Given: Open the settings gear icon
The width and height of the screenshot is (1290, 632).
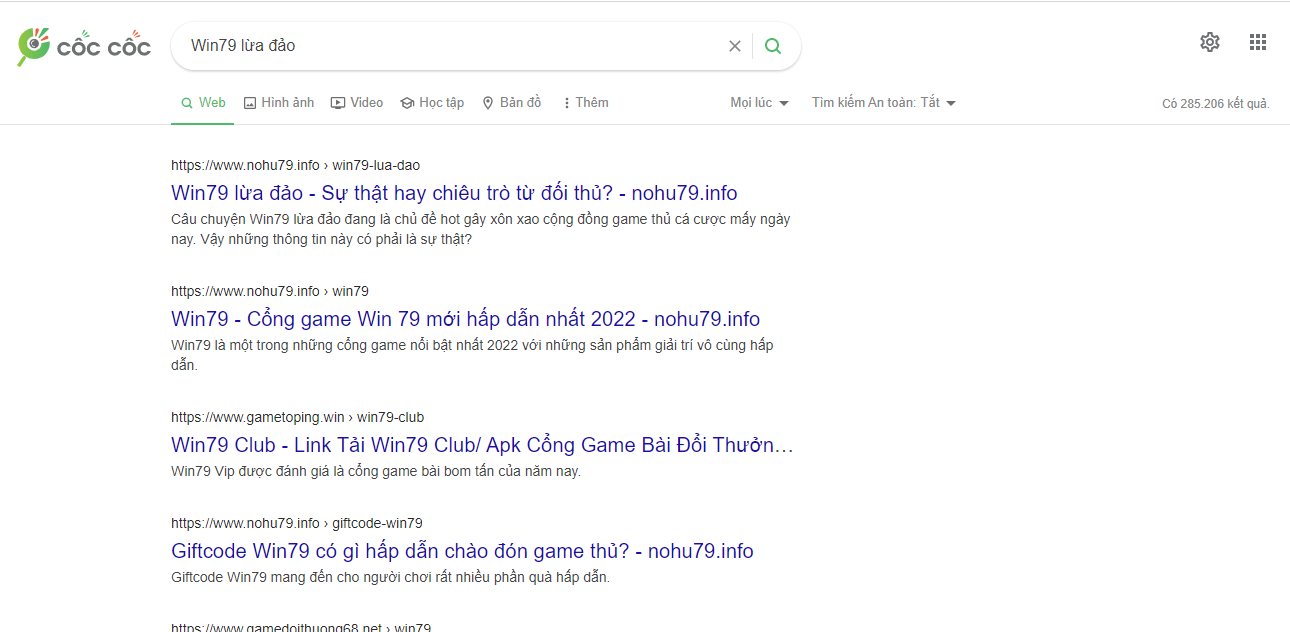Looking at the screenshot, I should (x=1209, y=42).
